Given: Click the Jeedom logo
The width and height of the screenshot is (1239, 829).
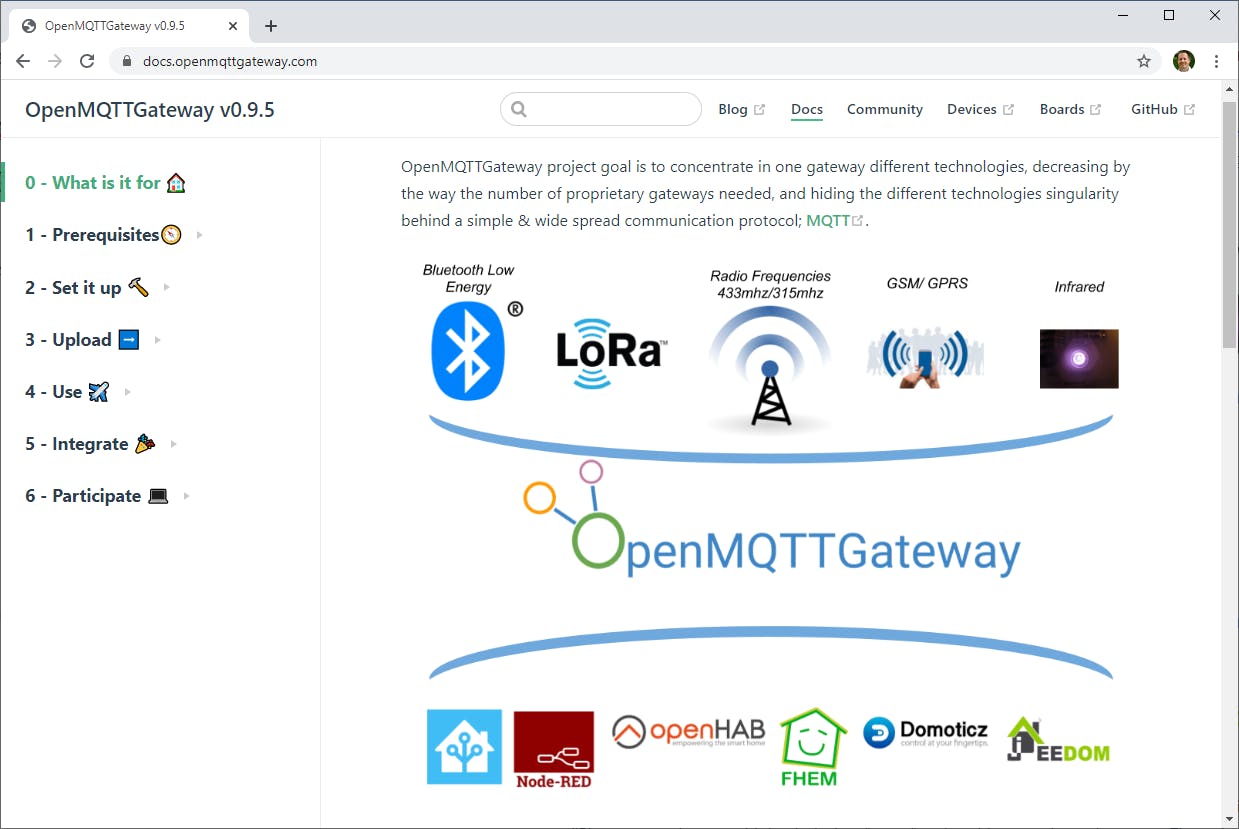Looking at the screenshot, I should click(1058, 741).
